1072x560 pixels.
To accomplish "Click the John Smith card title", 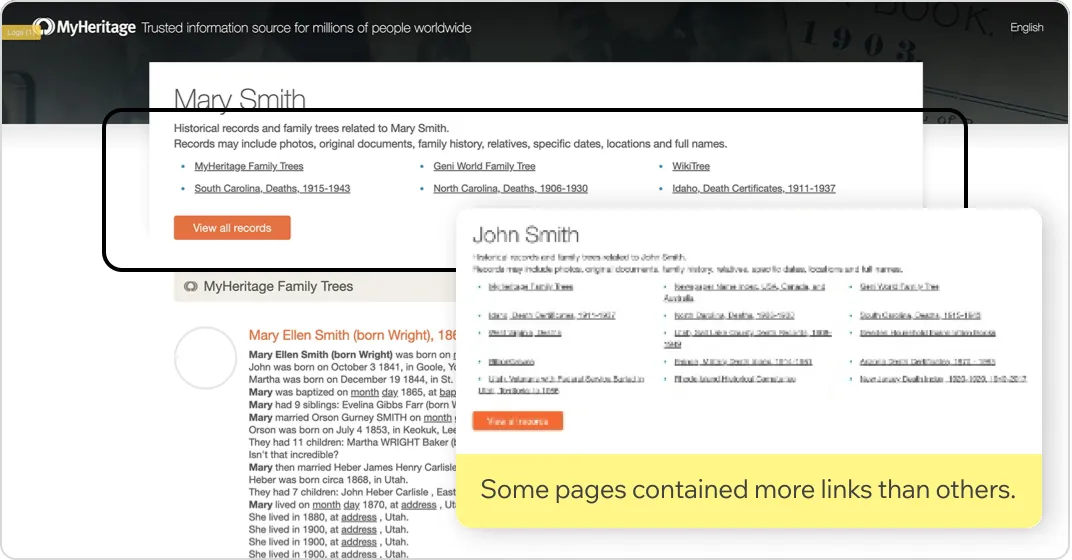I will click(x=526, y=235).
